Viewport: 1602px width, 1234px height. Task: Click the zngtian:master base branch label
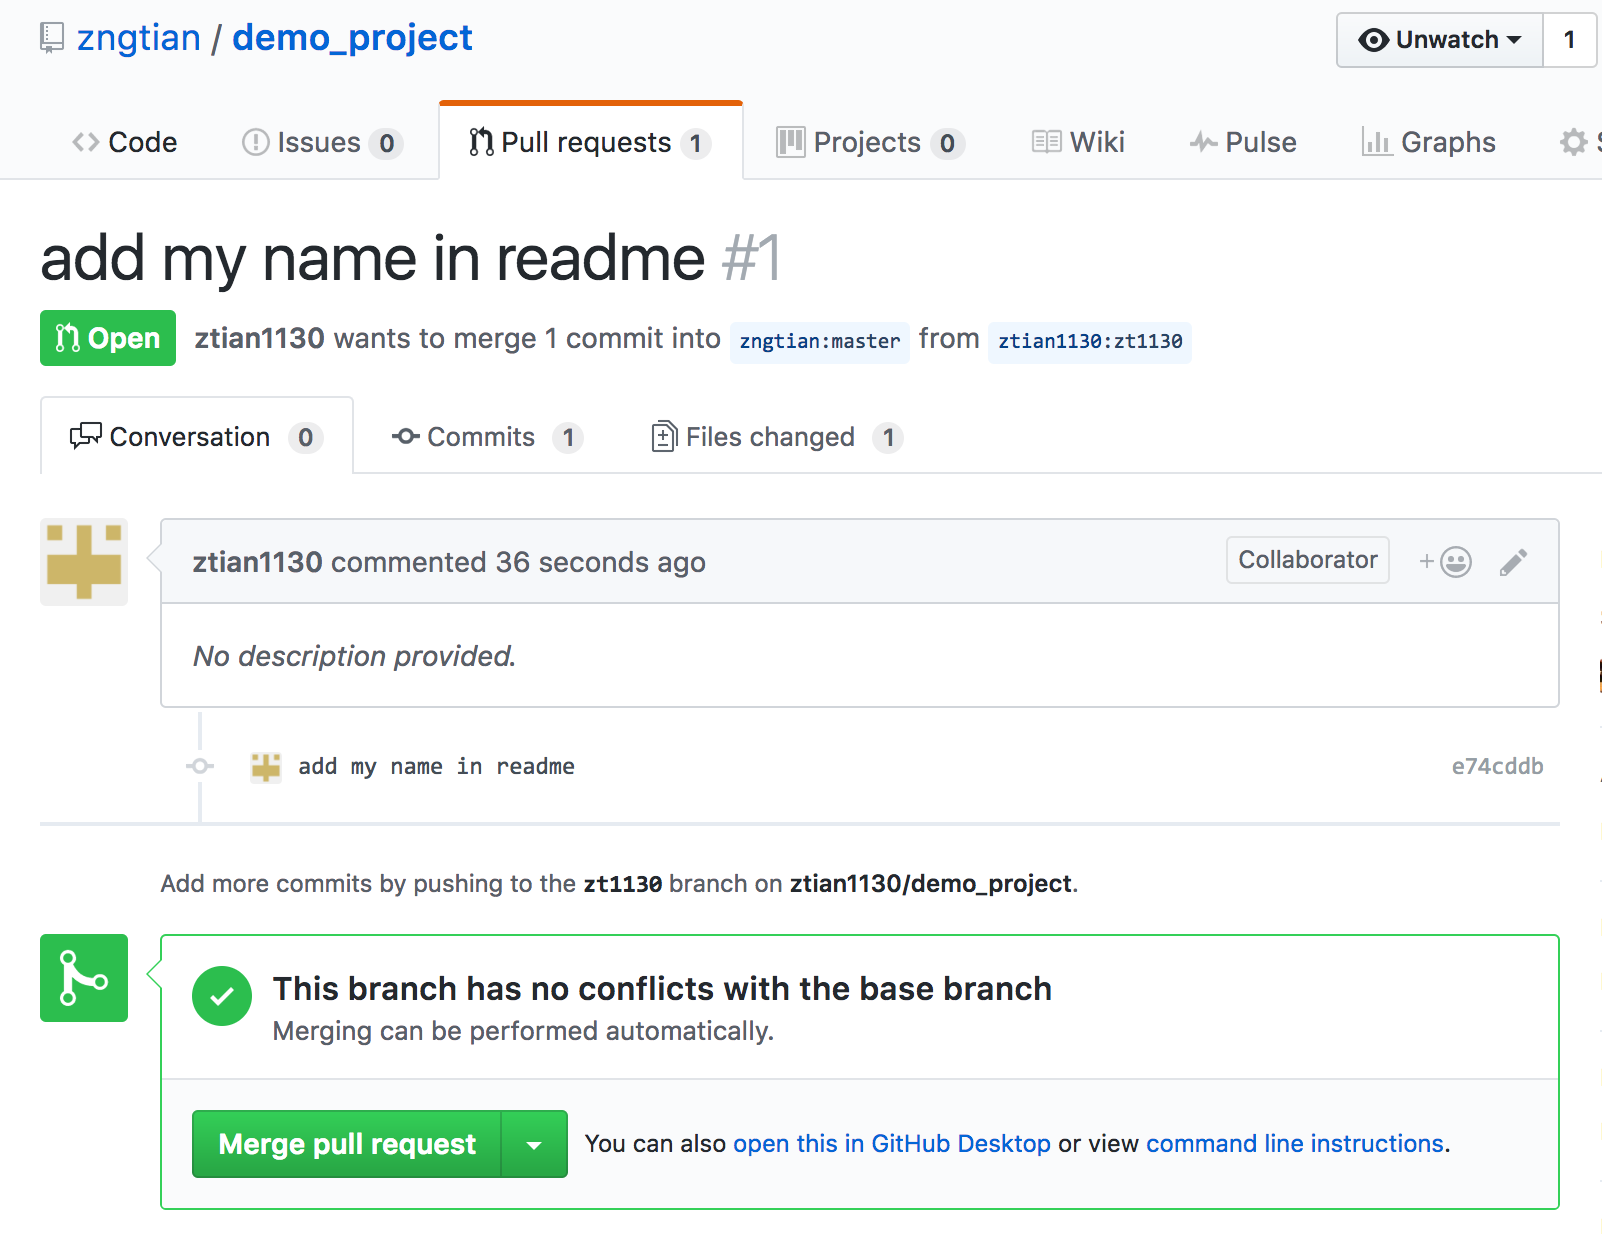(x=819, y=341)
